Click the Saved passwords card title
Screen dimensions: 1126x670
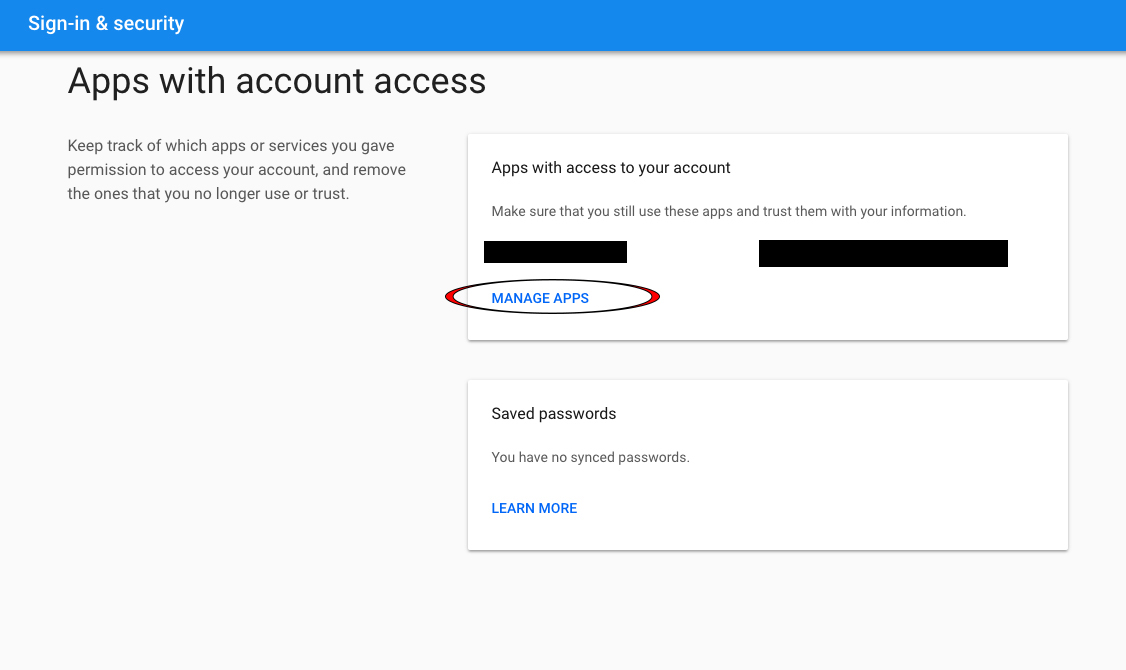554,414
